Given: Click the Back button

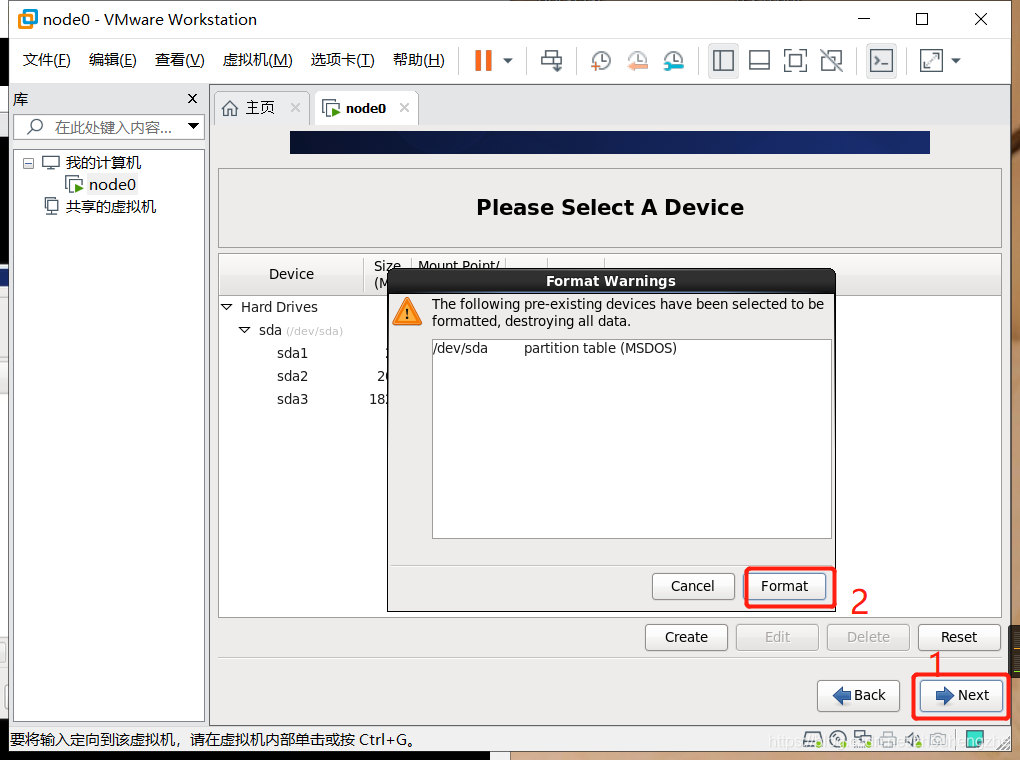Looking at the screenshot, I should (858, 696).
